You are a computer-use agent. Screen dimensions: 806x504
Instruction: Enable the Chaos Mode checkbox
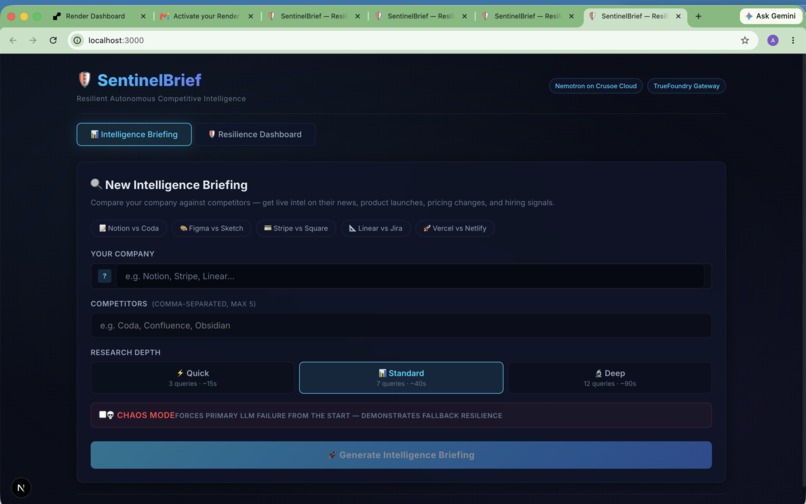pos(102,415)
